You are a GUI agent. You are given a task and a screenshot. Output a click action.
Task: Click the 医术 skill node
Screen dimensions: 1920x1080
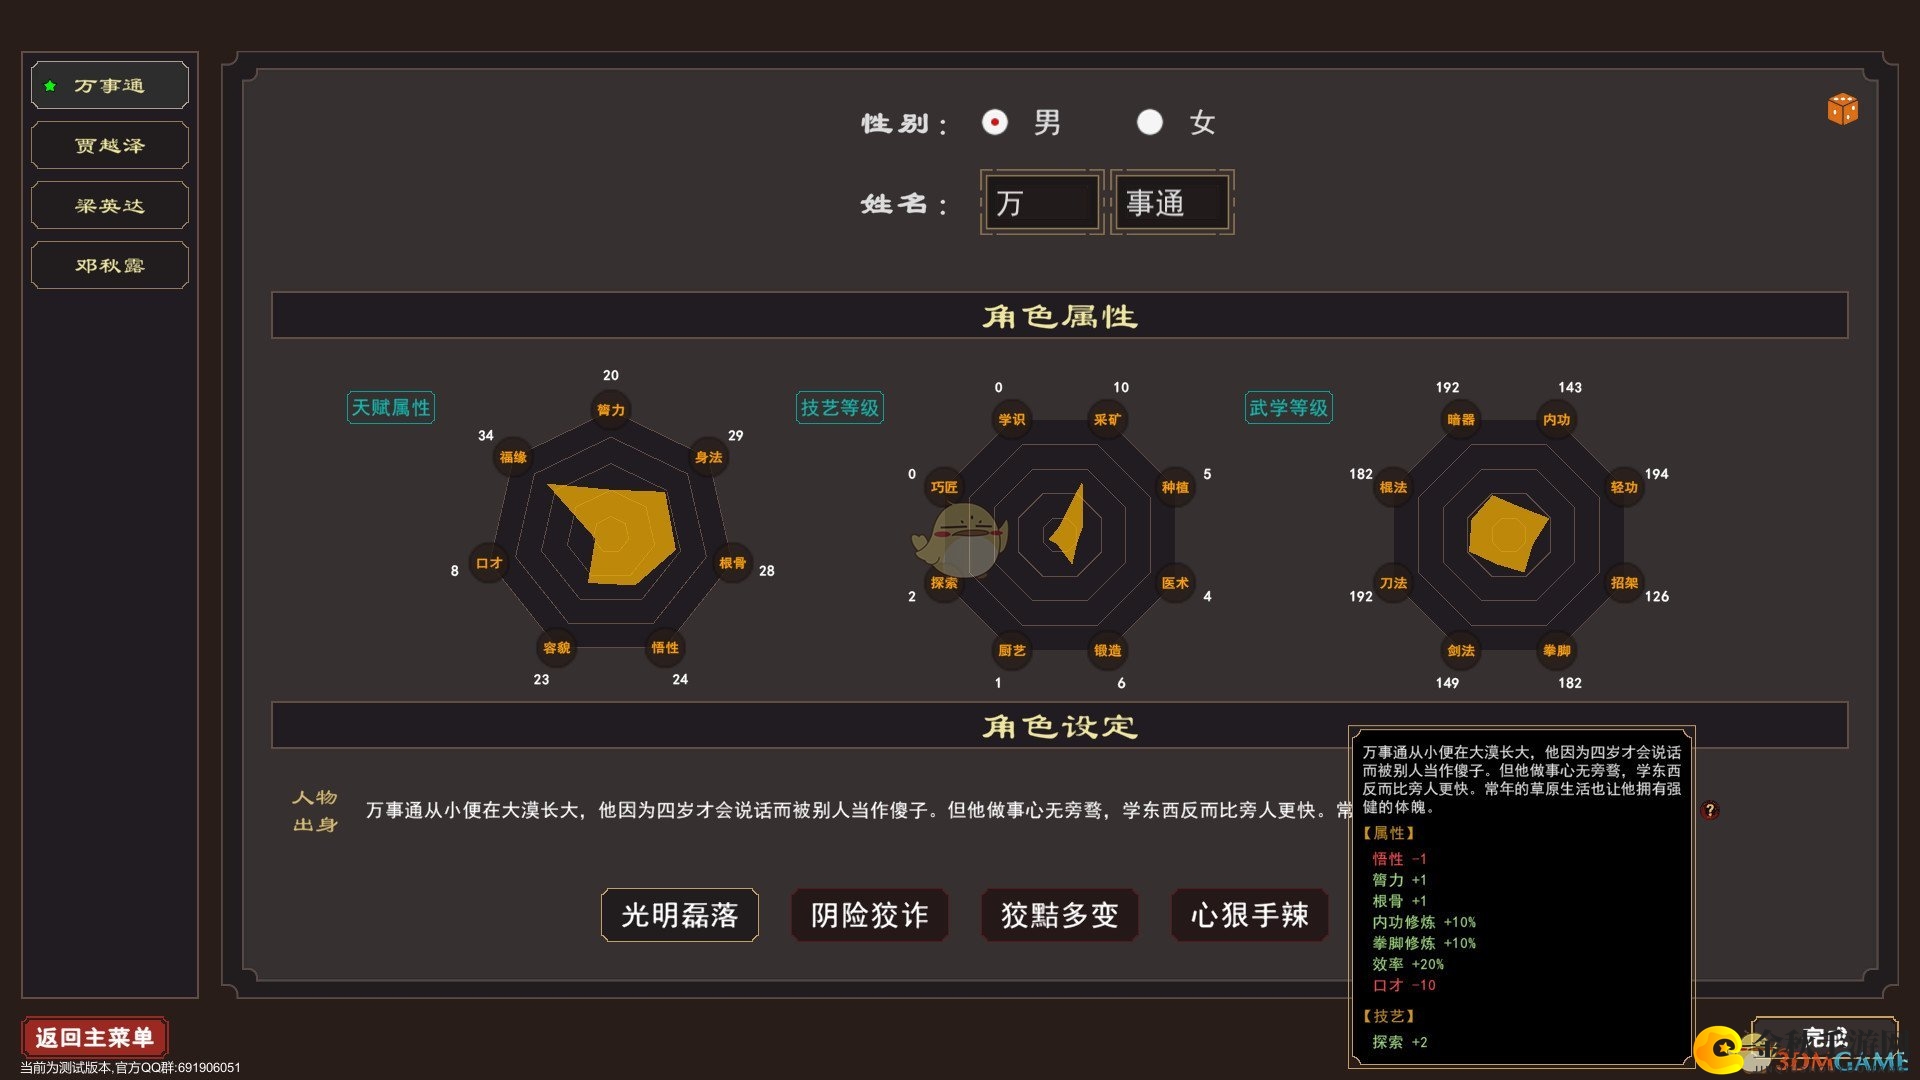point(1175,583)
